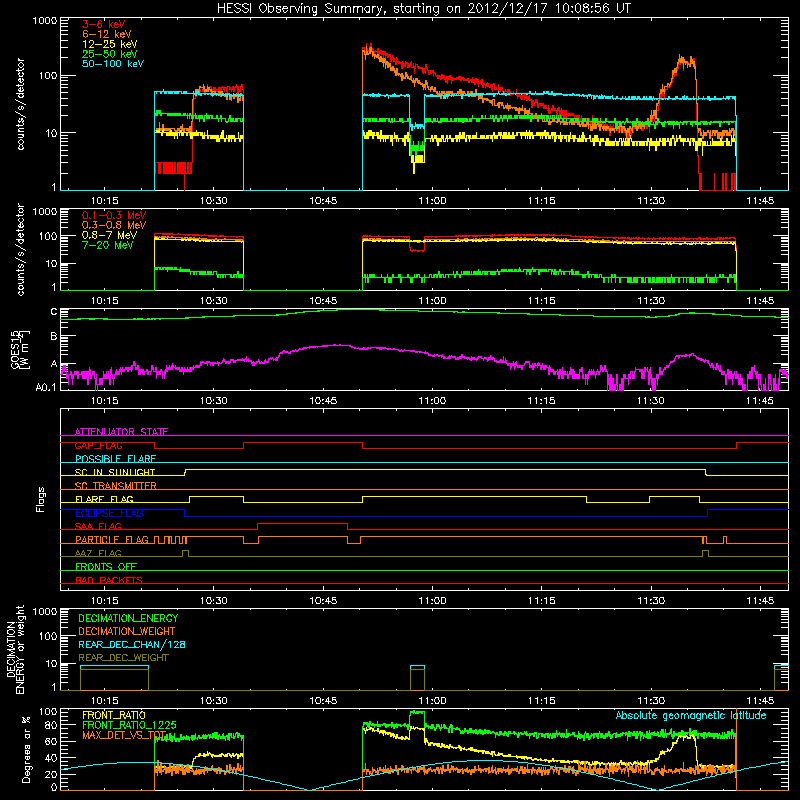This screenshot has height=800, width=800.
Task: Click the REAR_DEC_CHAN/128 legend entry
Action: pyautogui.click(x=132, y=644)
